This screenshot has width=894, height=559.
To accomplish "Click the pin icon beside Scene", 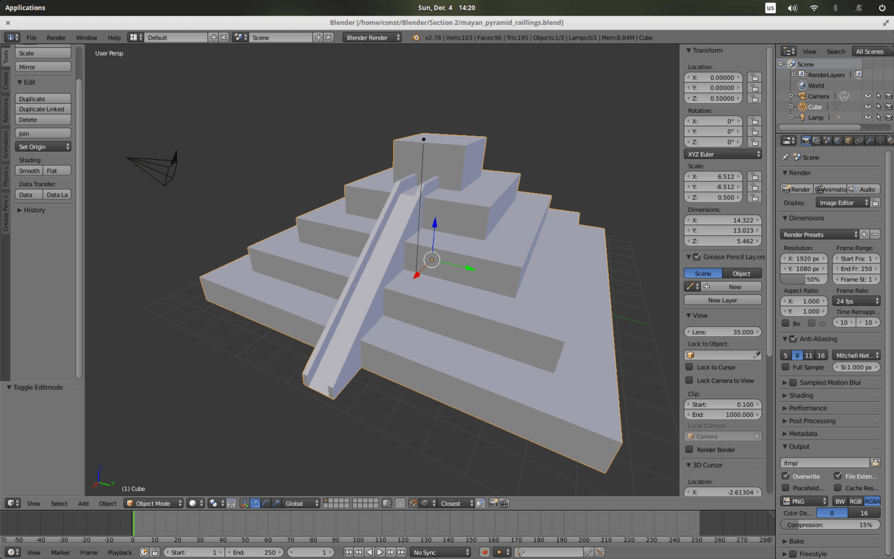I will click(786, 157).
